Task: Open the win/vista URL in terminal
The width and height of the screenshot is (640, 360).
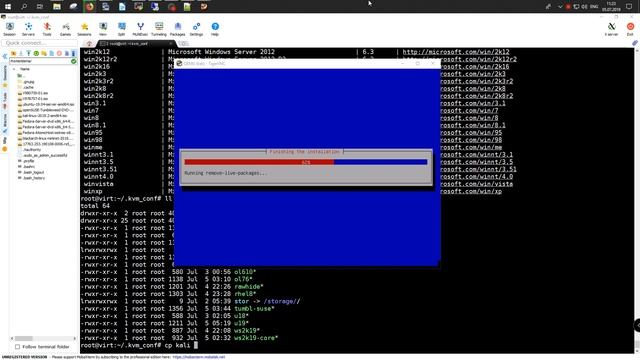Action: [x=476, y=184]
